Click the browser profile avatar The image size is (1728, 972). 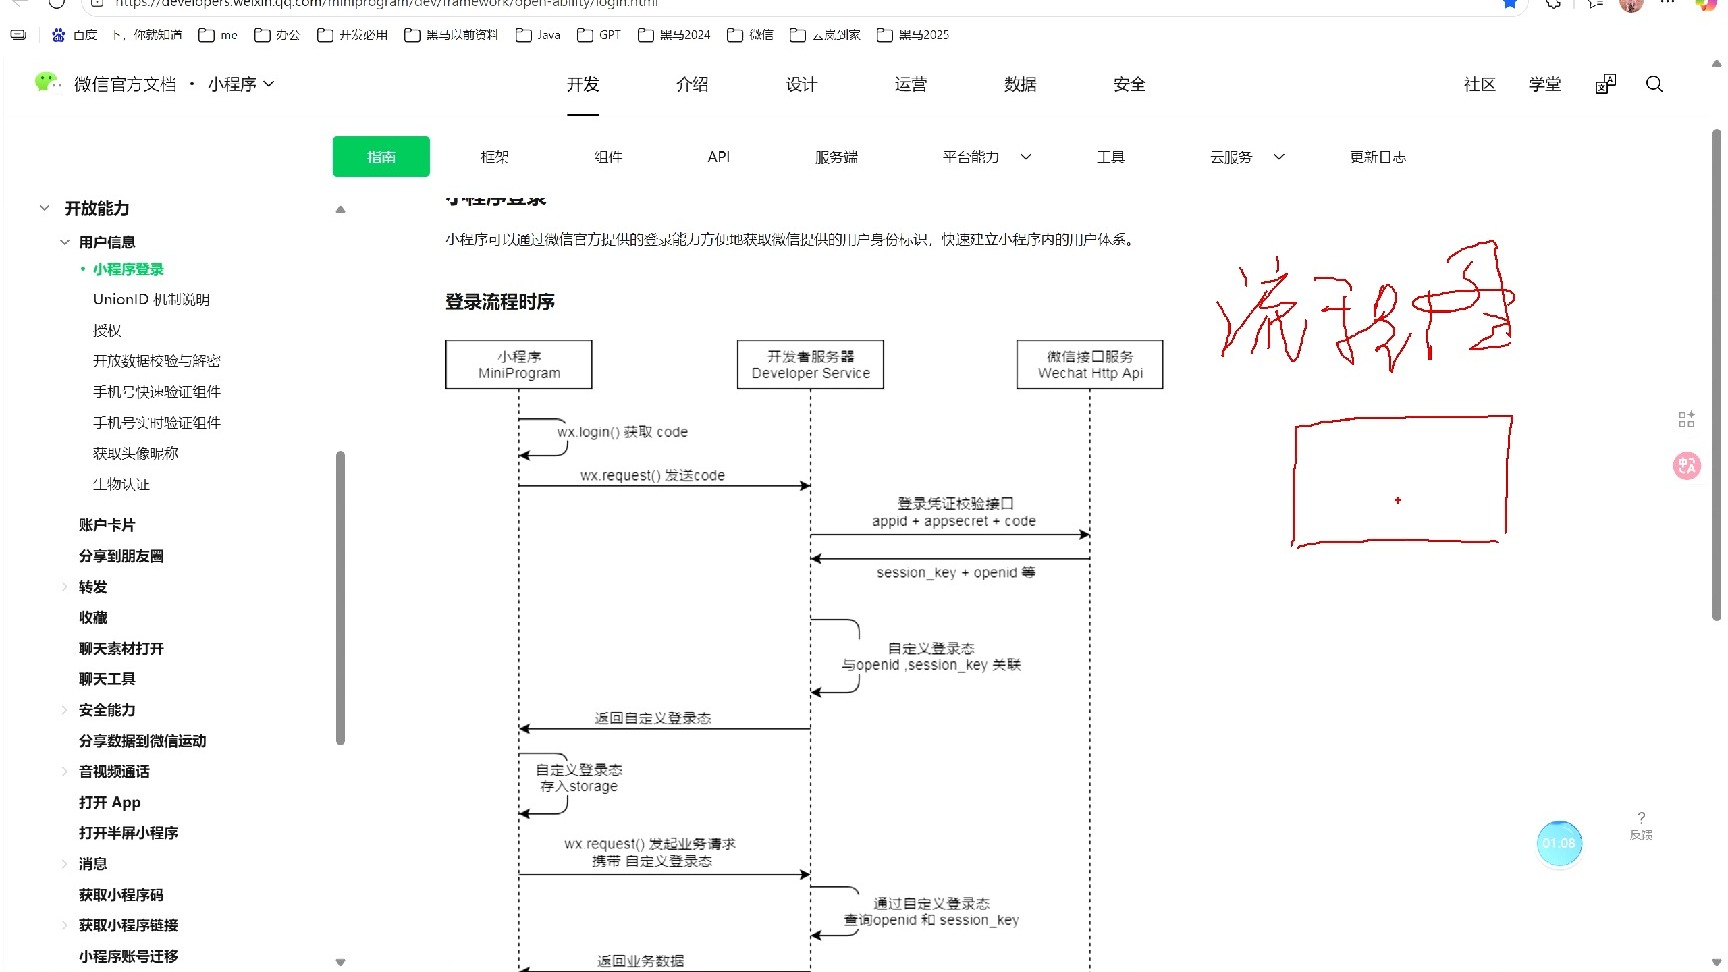pyautogui.click(x=1631, y=6)
